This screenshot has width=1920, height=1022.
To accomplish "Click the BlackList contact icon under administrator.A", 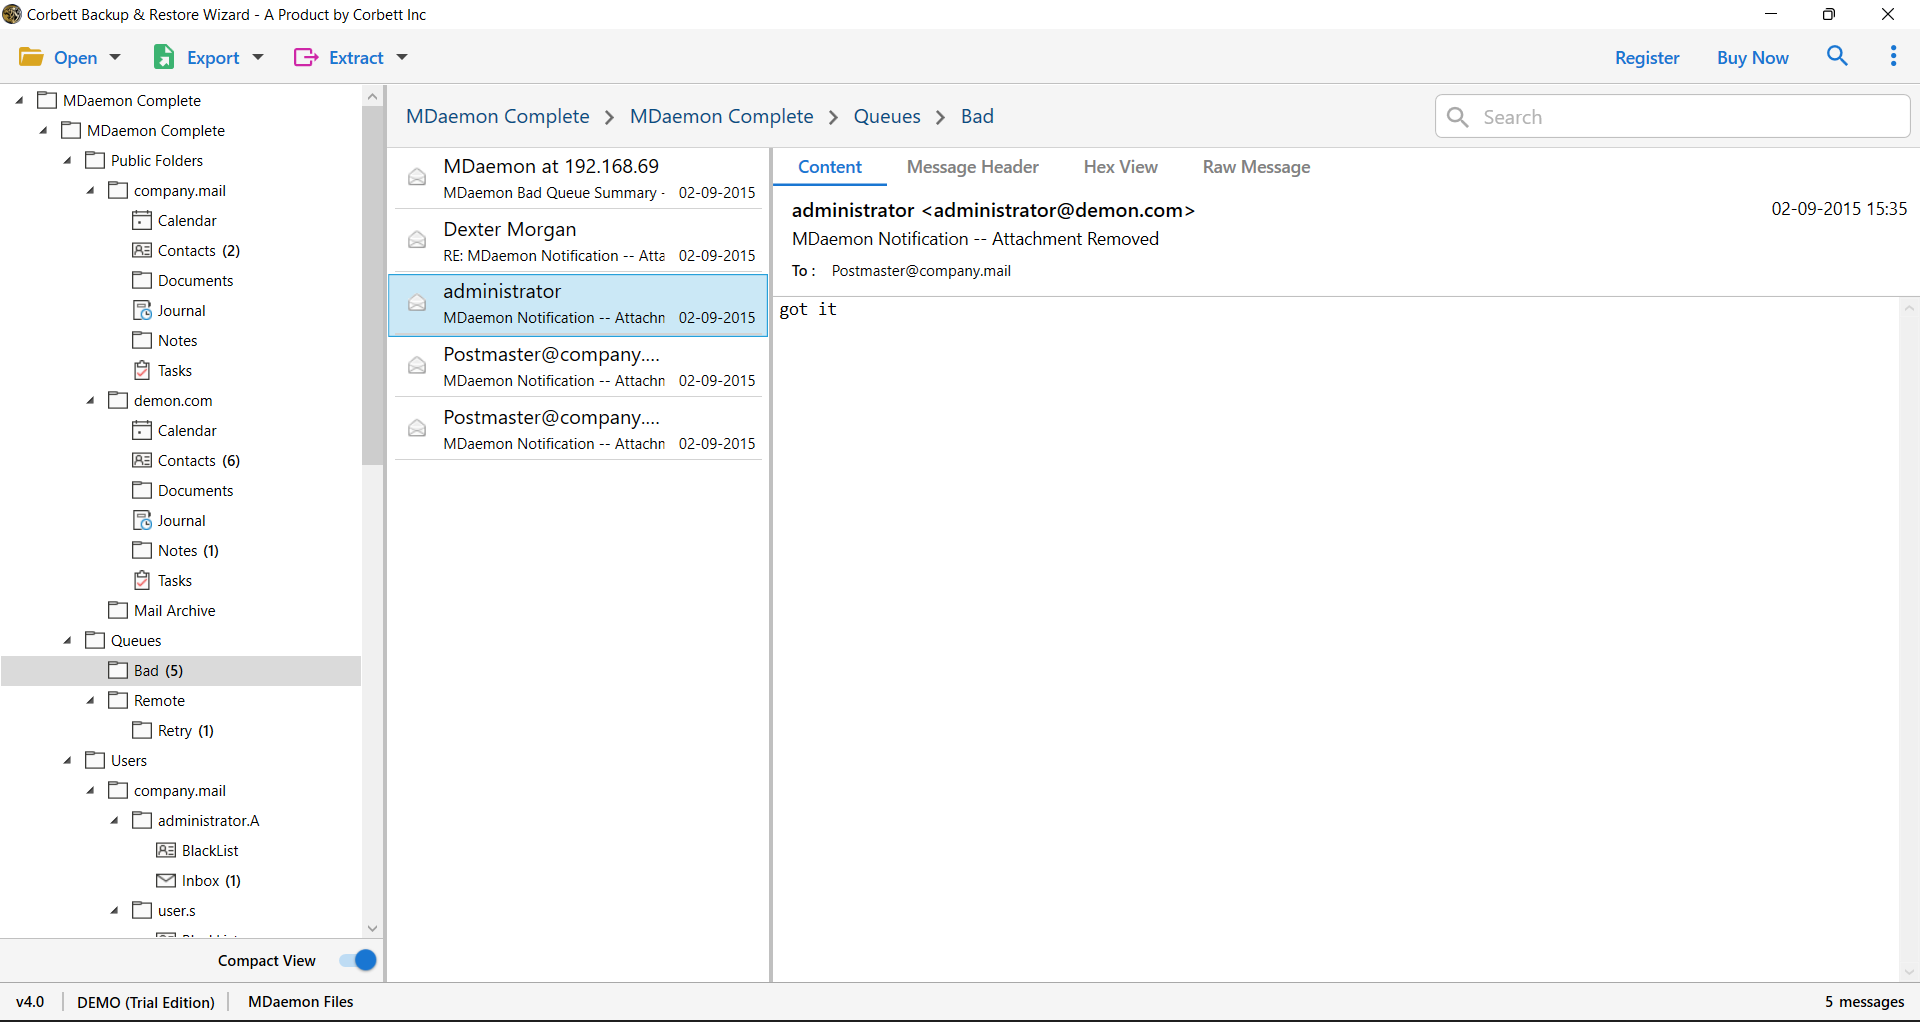I will 166,850.
